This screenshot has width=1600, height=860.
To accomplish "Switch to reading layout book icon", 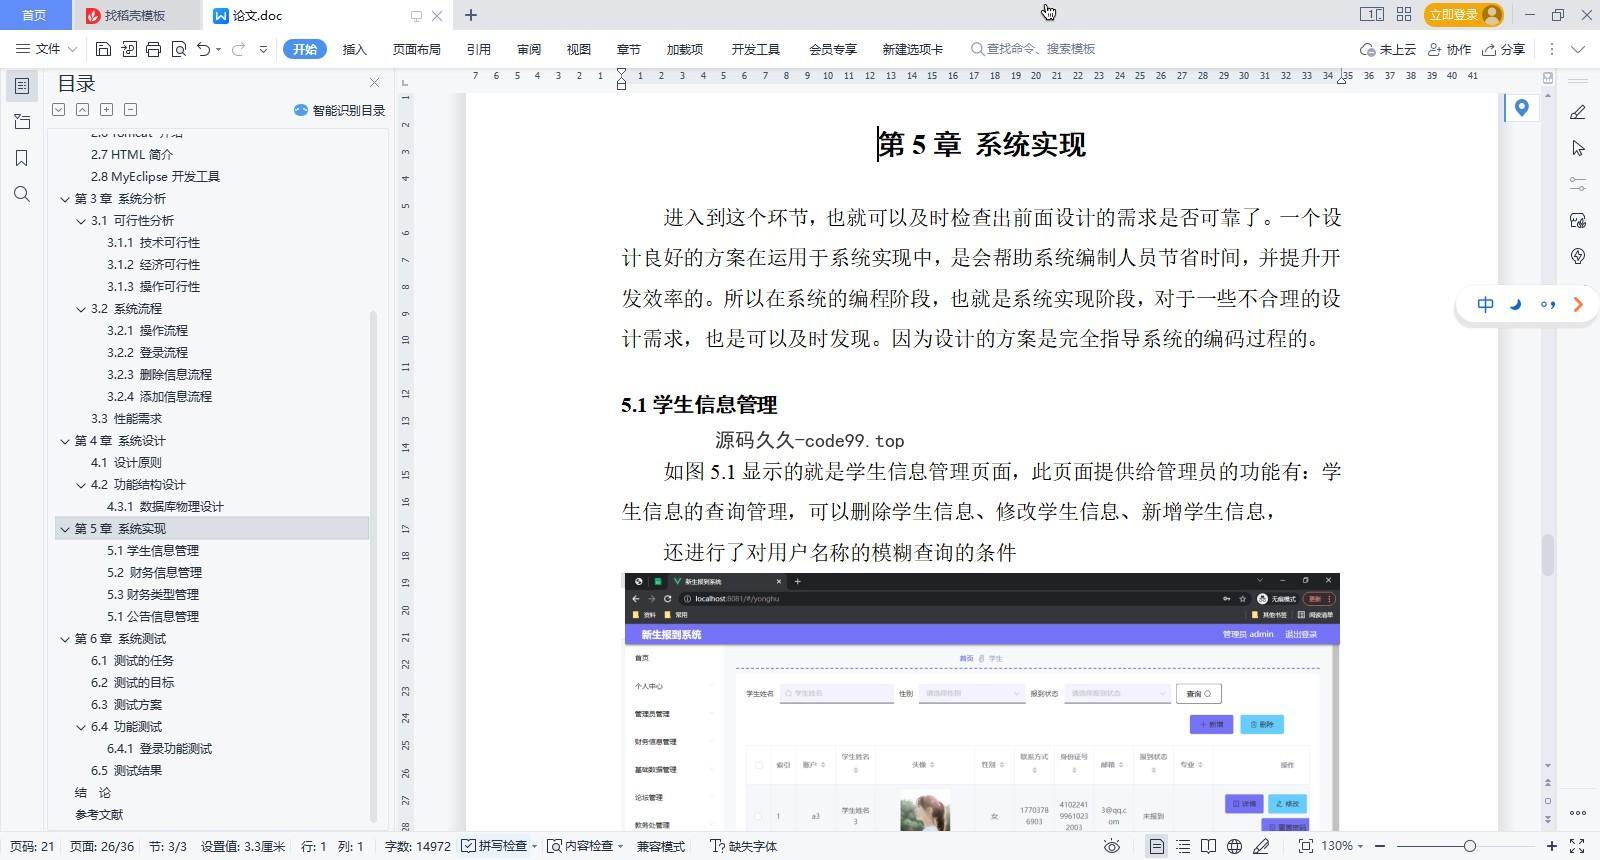I will (x=1208, y=846).
